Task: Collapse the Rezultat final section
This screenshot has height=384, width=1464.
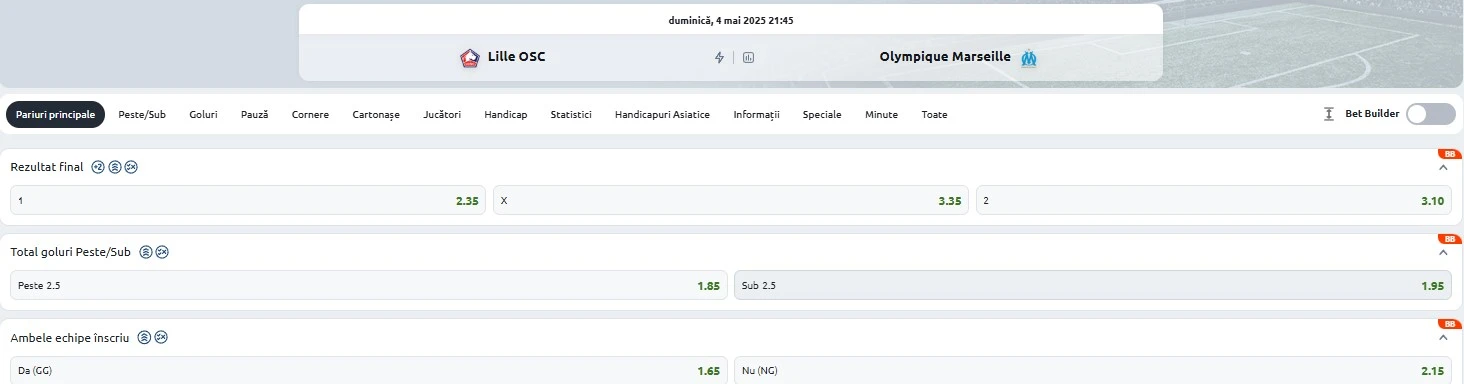Action: 1443,168
